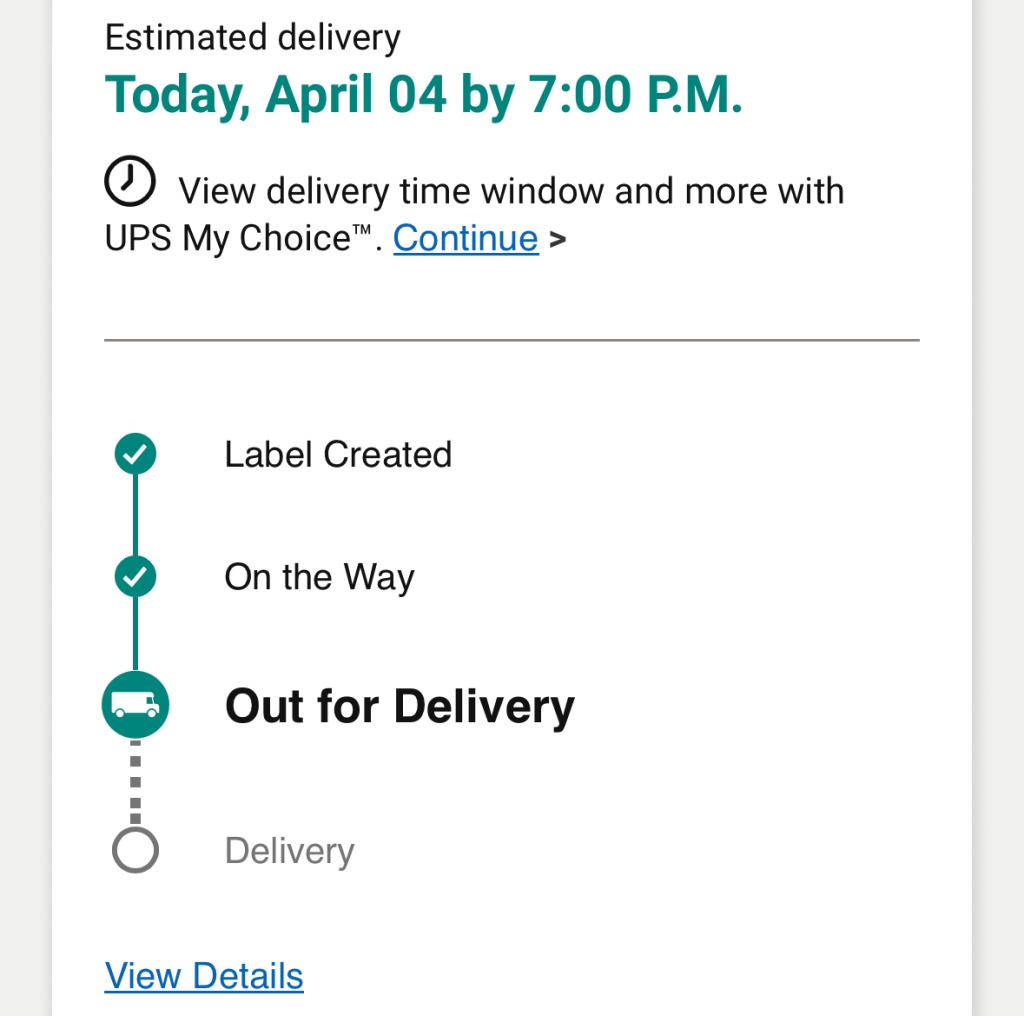Image resolution: width=1024 pixels, height=1016 pixels.
Task: Click the progress line below Label Created
Action: tap(135, 515)
